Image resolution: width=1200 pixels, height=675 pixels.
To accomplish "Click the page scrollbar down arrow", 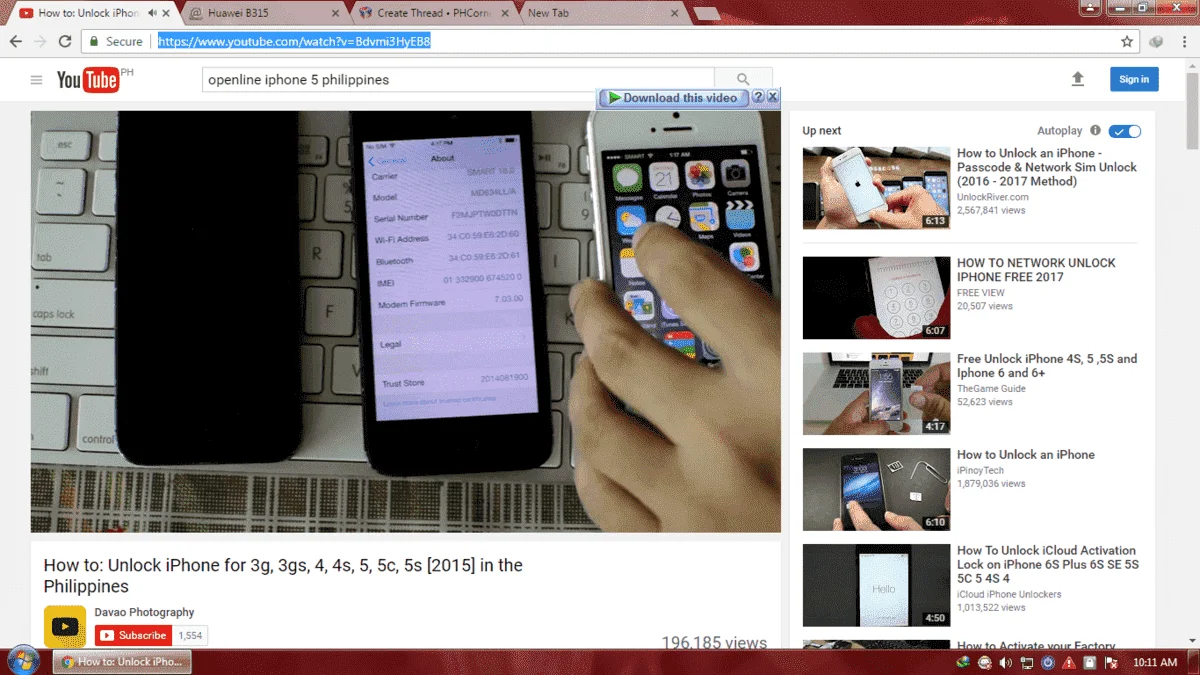I will (x=1192, y=642).
